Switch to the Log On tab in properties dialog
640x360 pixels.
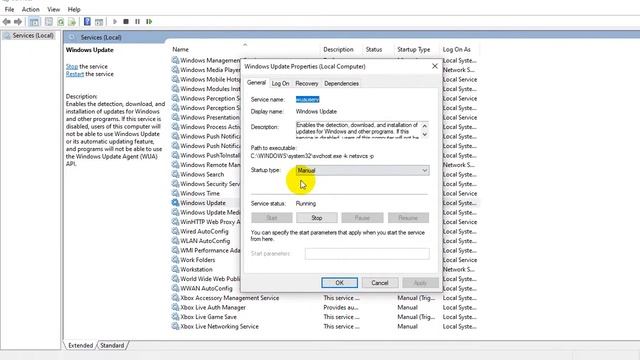[280, 83]
